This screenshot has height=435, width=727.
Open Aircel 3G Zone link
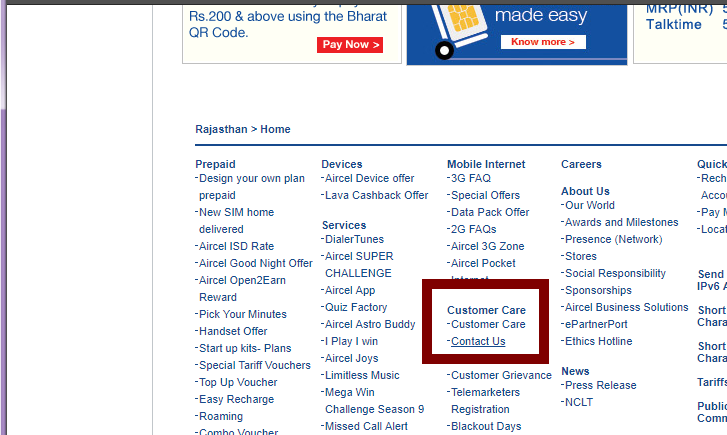pos(488,246)
